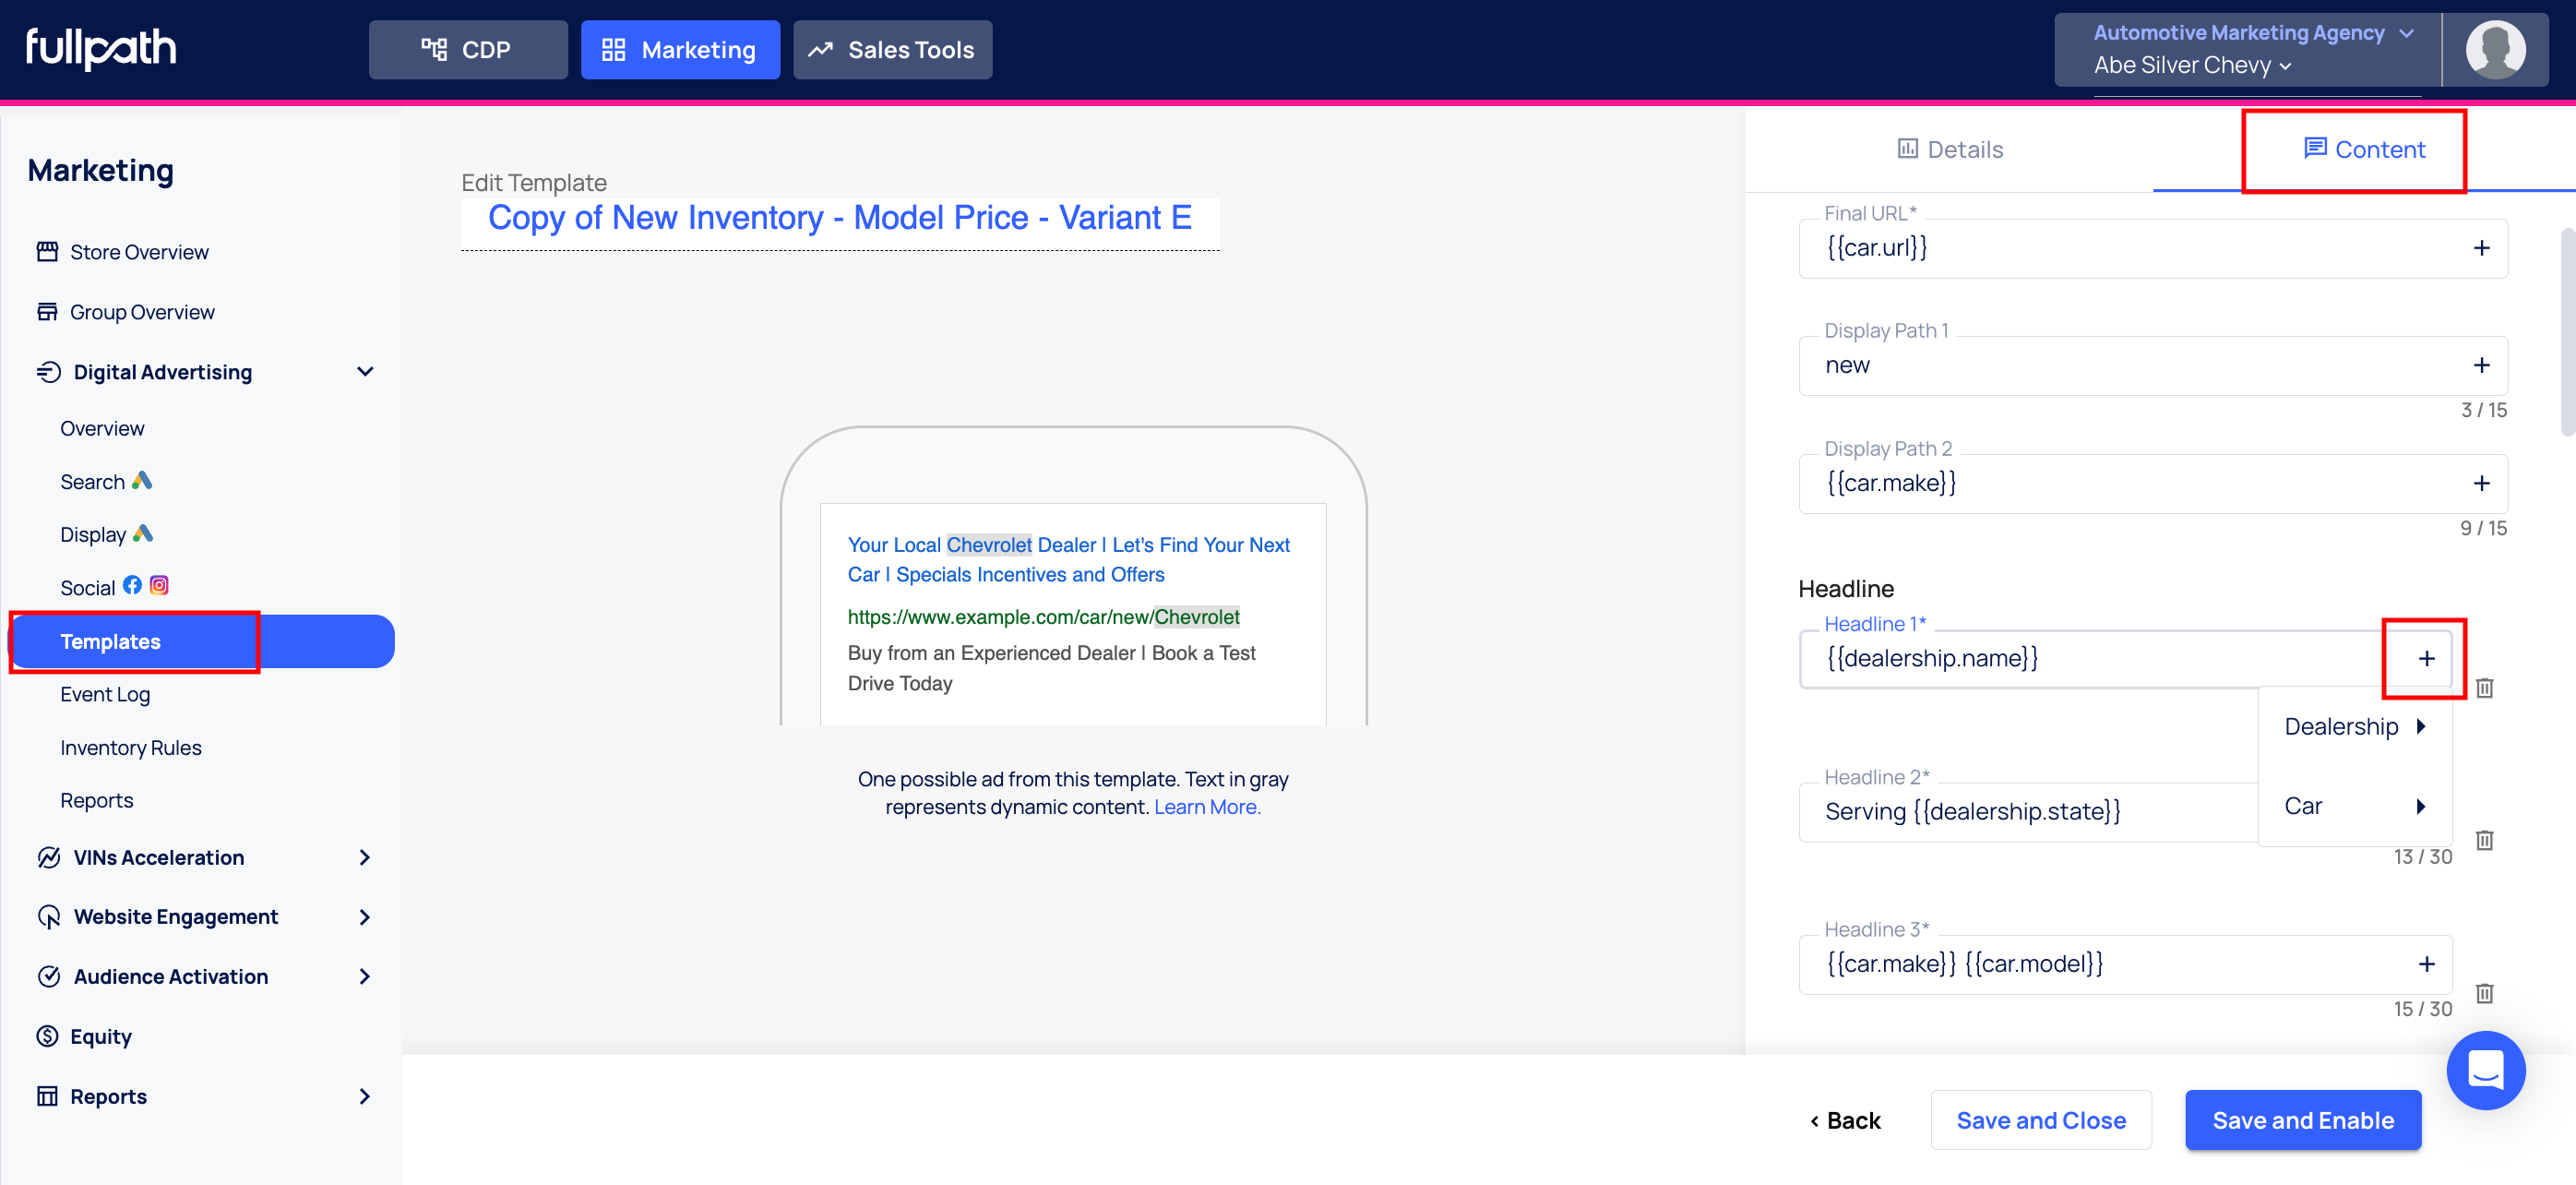Switch to the Details tab
The image size is (2576, 1185).
click(x=1949, y=150)
